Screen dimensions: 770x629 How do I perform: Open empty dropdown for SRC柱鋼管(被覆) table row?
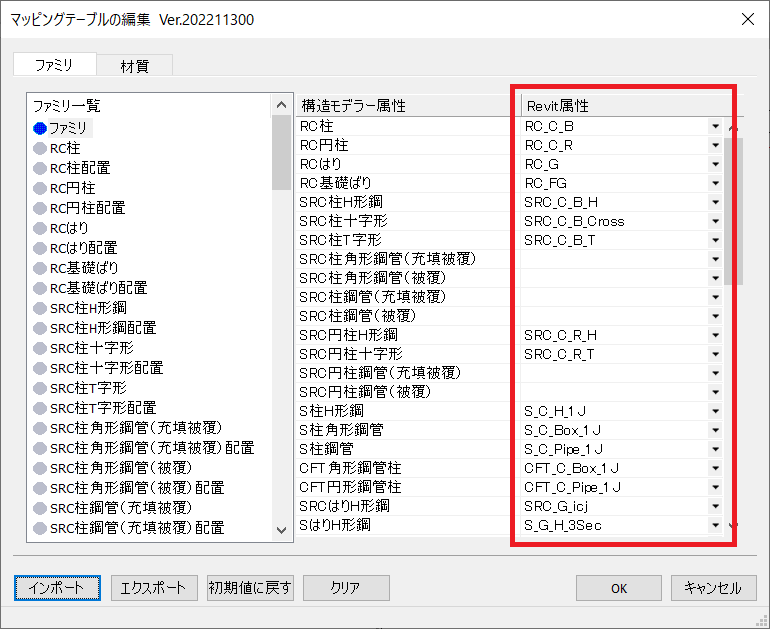click(715, 316)
